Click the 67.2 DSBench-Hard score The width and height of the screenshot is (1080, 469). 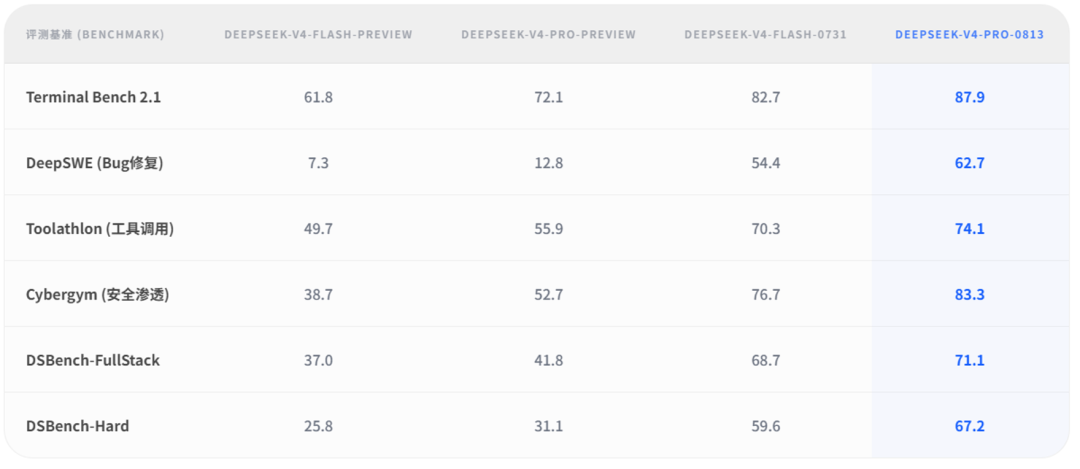pos(969,426)
